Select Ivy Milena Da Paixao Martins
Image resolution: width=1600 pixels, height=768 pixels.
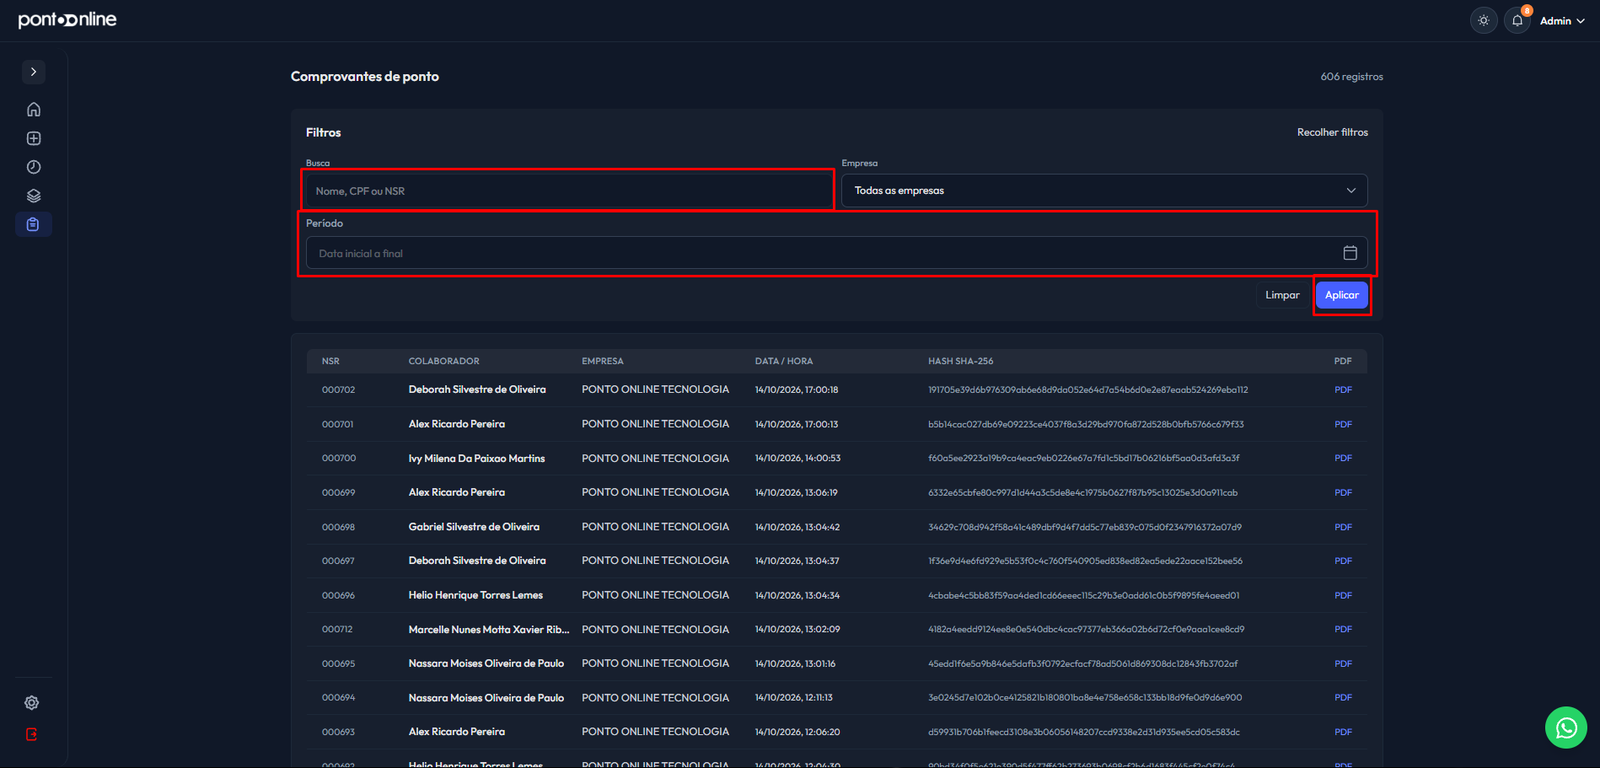[x=476, y=458]
